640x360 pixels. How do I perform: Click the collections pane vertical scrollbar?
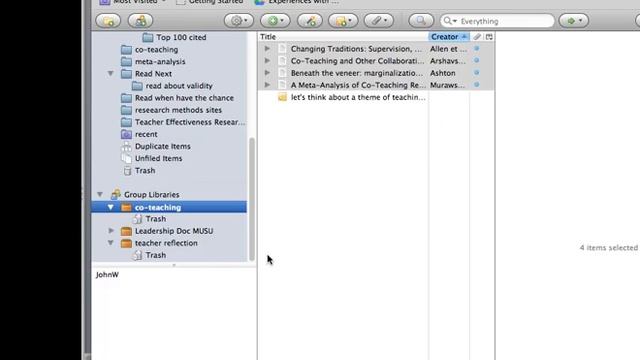tap(252, 199)
